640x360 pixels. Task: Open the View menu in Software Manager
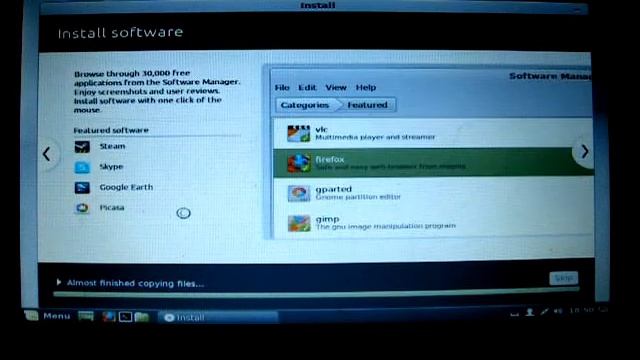point(336,87)
